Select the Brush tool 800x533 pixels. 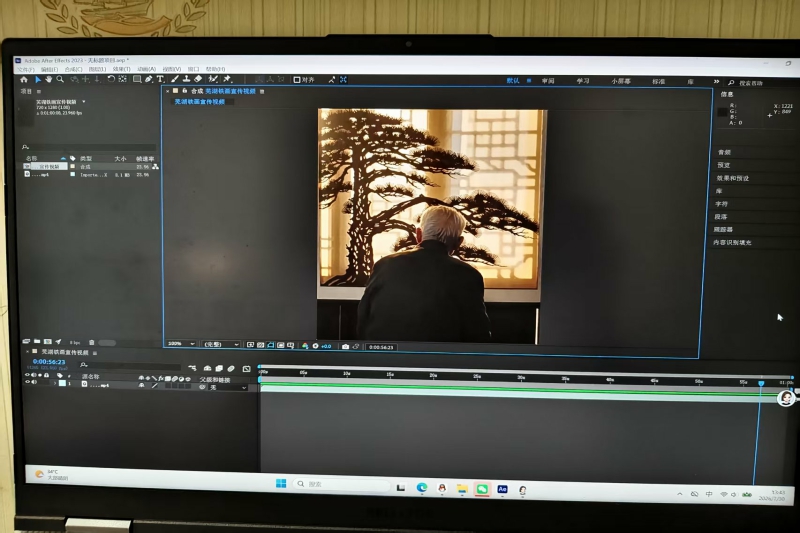[175, 79]
